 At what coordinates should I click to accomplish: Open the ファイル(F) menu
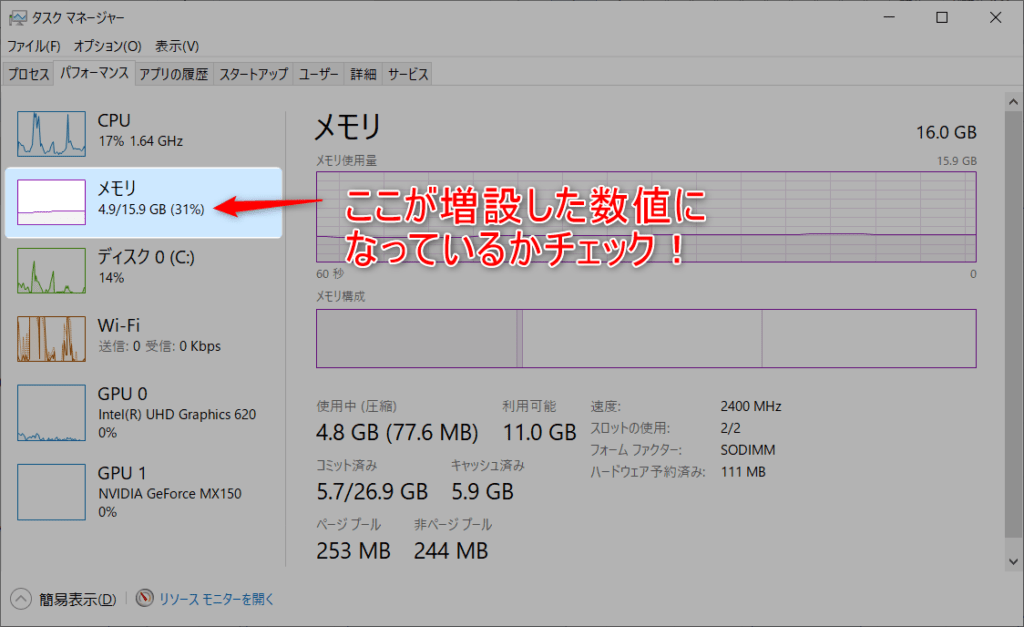34,46
